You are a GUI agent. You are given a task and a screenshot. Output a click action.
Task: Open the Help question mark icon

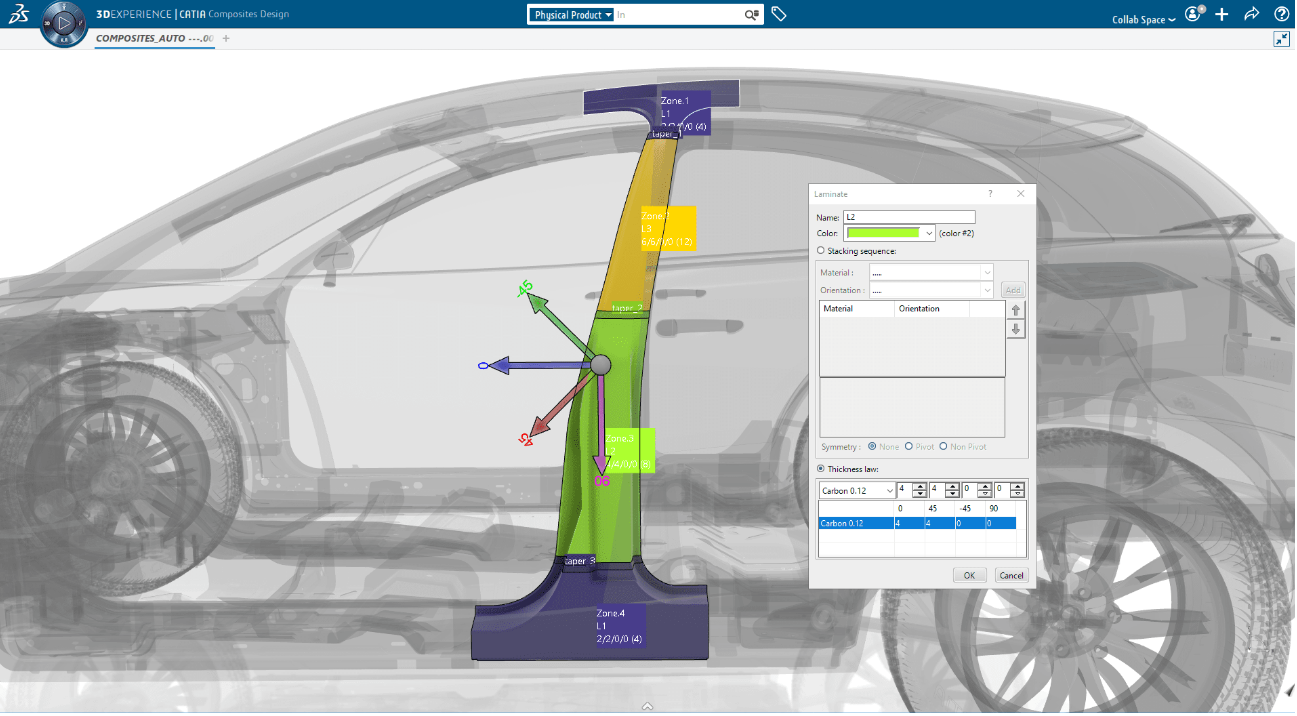[1281, 15]
